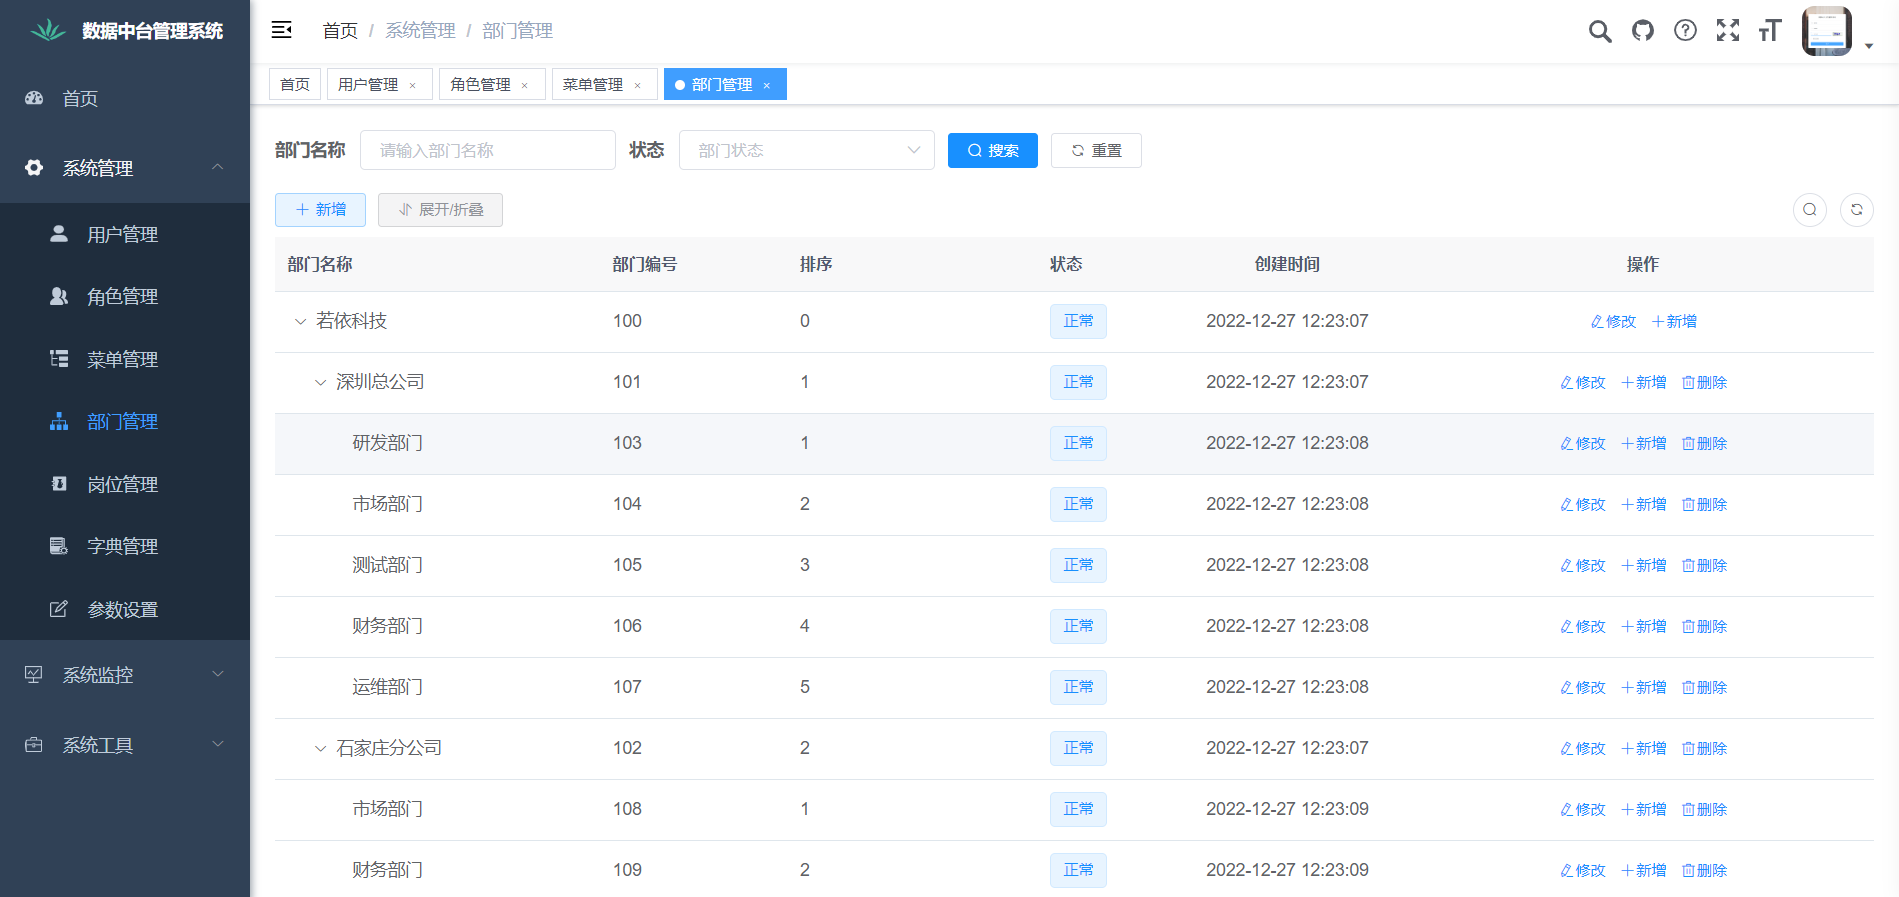Expand the 系统工具 sidebar menu

coord(125,745)
